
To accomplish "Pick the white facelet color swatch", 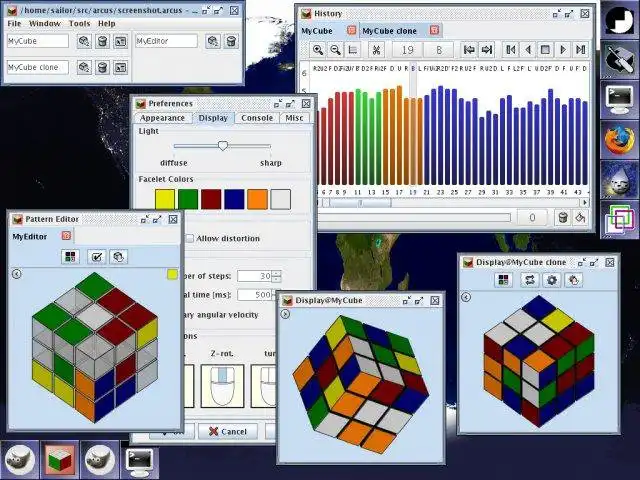I will click(x=281, y=199).
